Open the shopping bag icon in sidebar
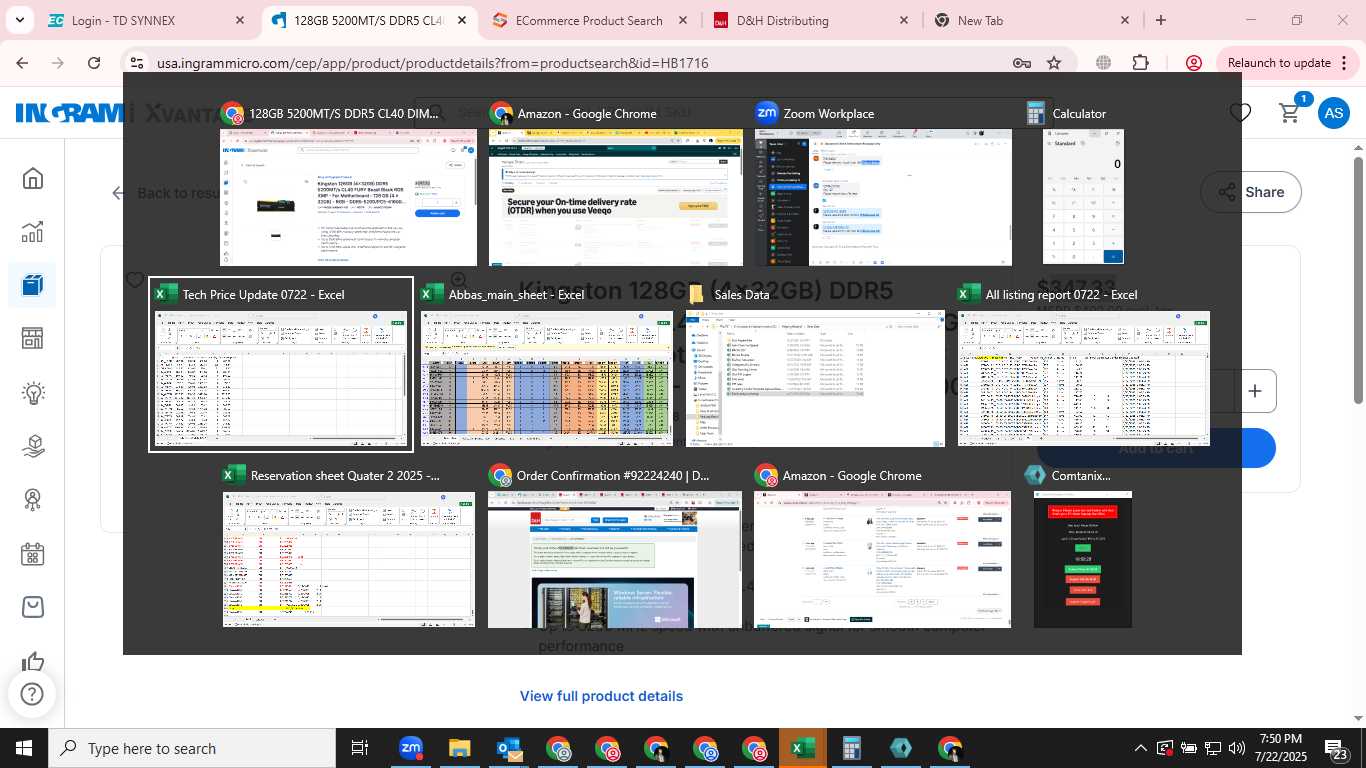The height and width of the screenshot is (768, 1366). (x=33, y=607)
